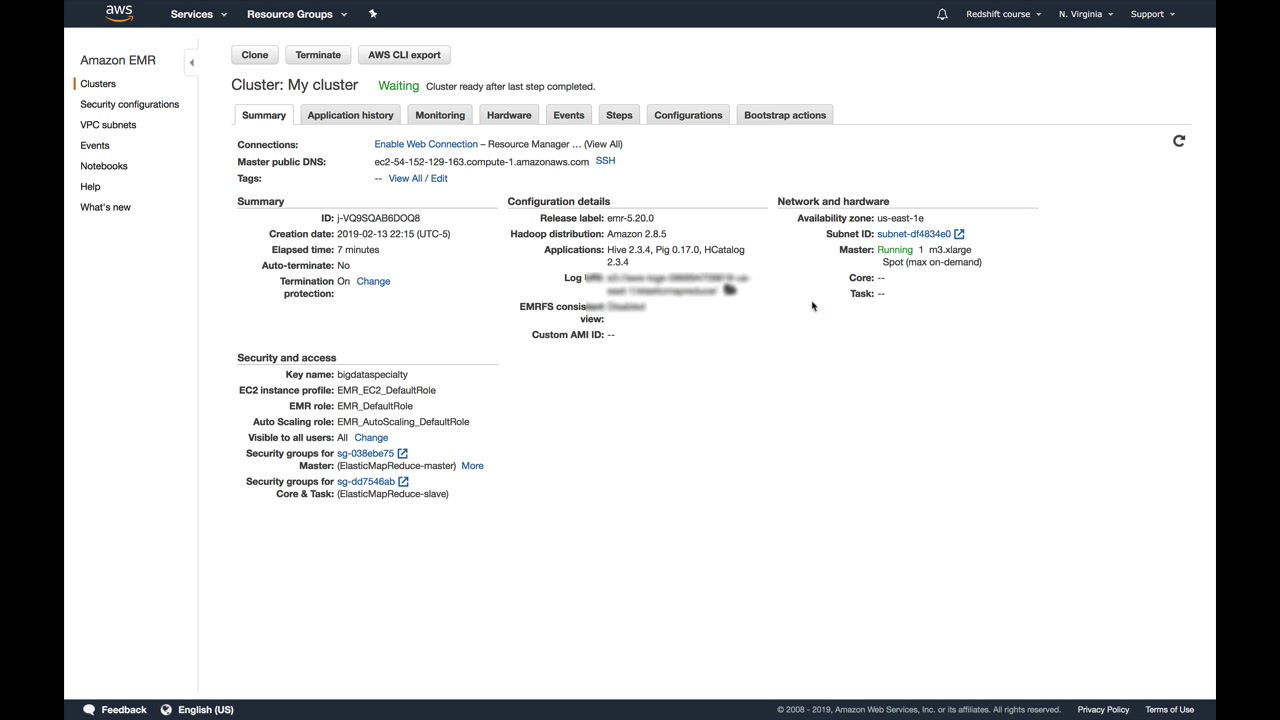This screenshot has height=720, width=1280.
Task: Click the release label emr-5.20.0
Action: pyautogui.click(x=630, y=218)
